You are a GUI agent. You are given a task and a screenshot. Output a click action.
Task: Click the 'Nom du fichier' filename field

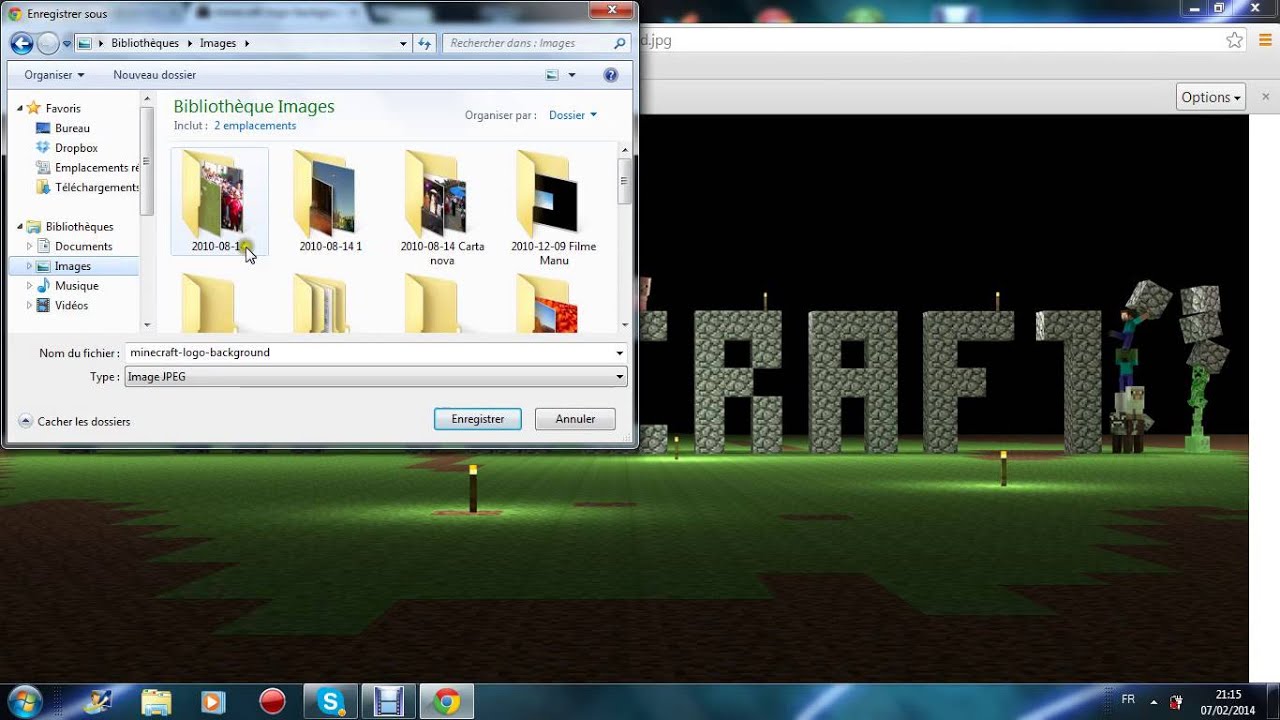pos(369,353)
